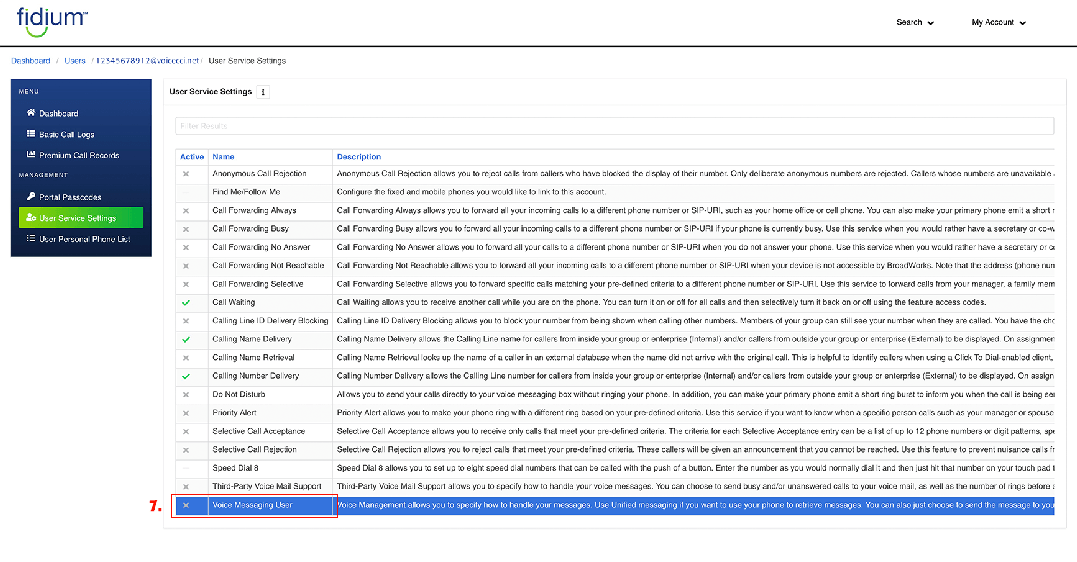Open the Voice Messaging User service row
This screenshot has width=1077, height=562.
[254, 506]
